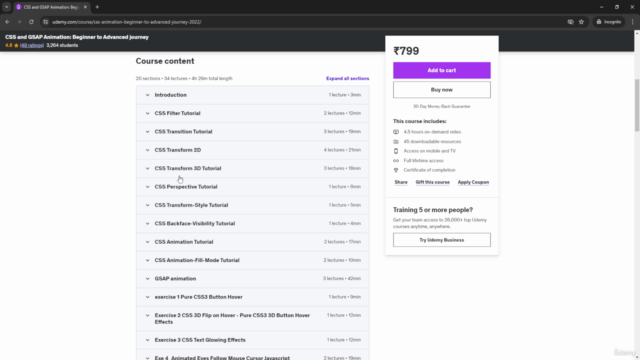Select the CSS and GSAP Animation browser tab
640x360 pixels.
pyautogui.click(x=51, y=7)
